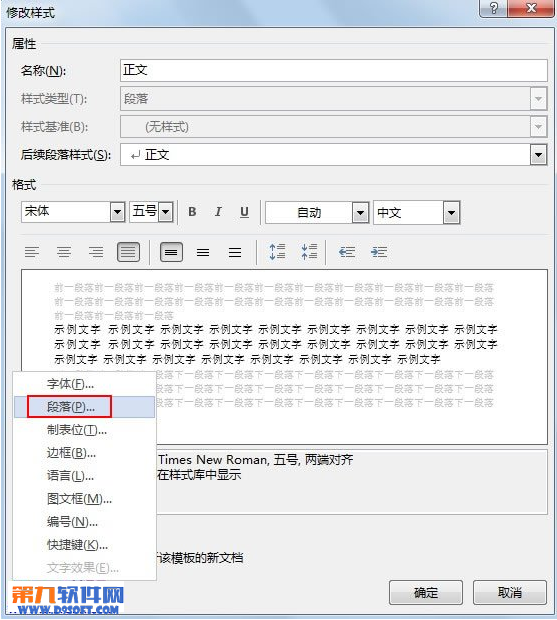Decrease paragraph spacing icon

309,251
